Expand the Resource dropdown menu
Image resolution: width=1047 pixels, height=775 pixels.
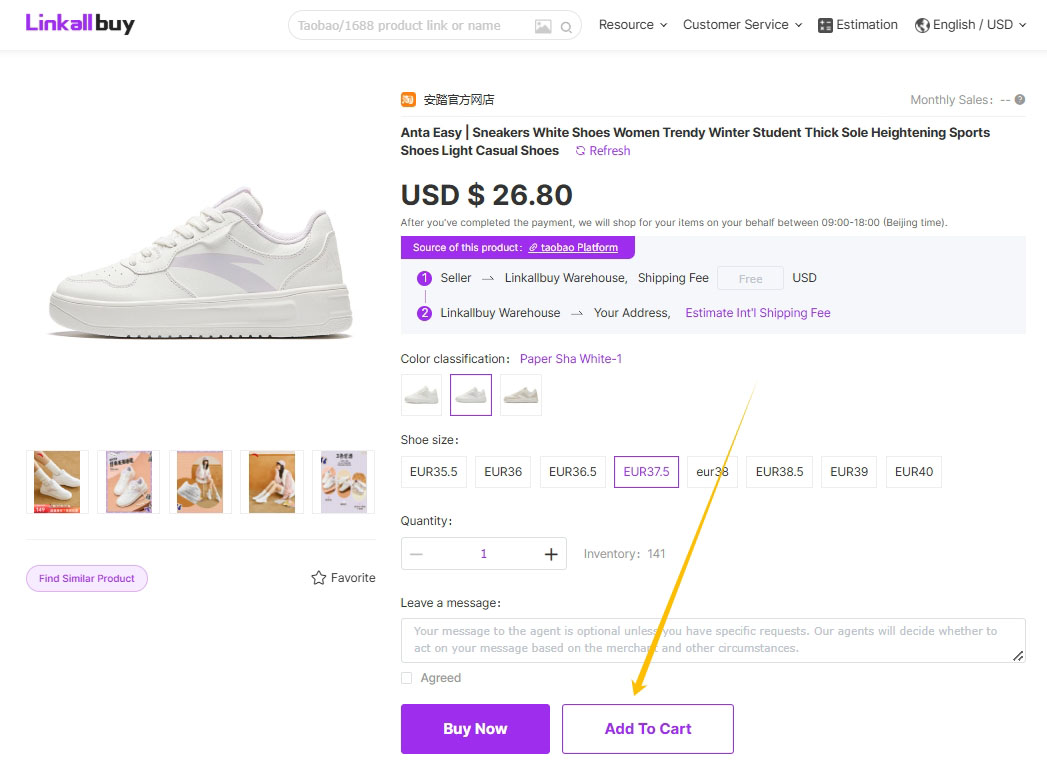click(633, 25)
